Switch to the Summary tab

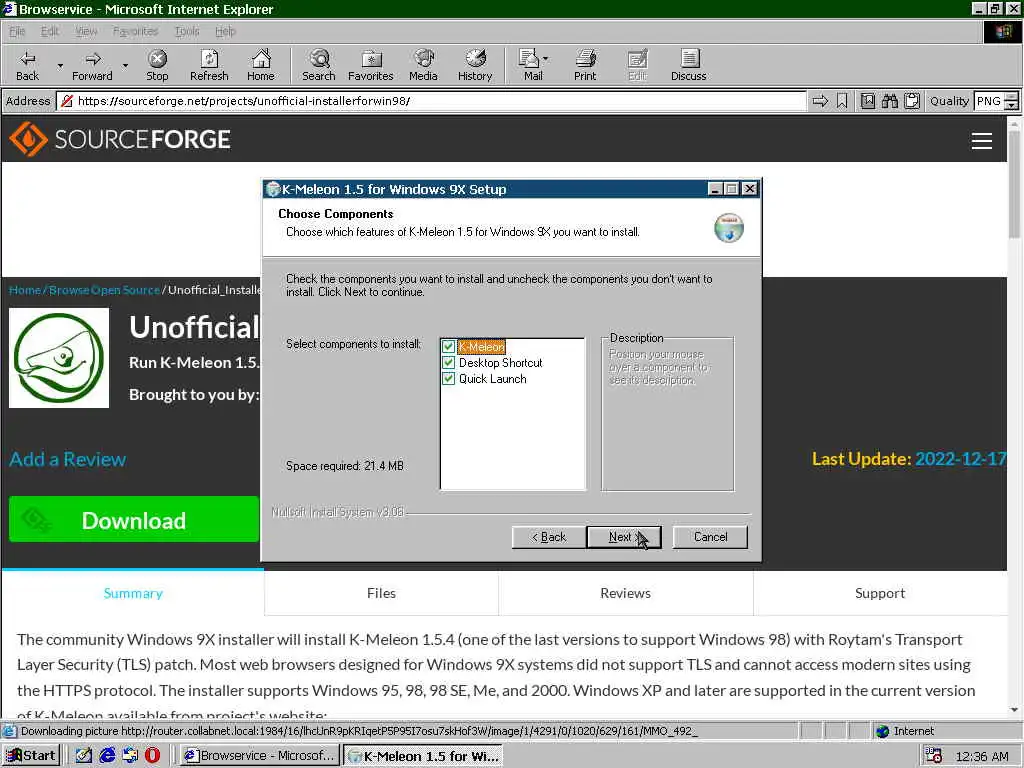(x=133, y=593)
